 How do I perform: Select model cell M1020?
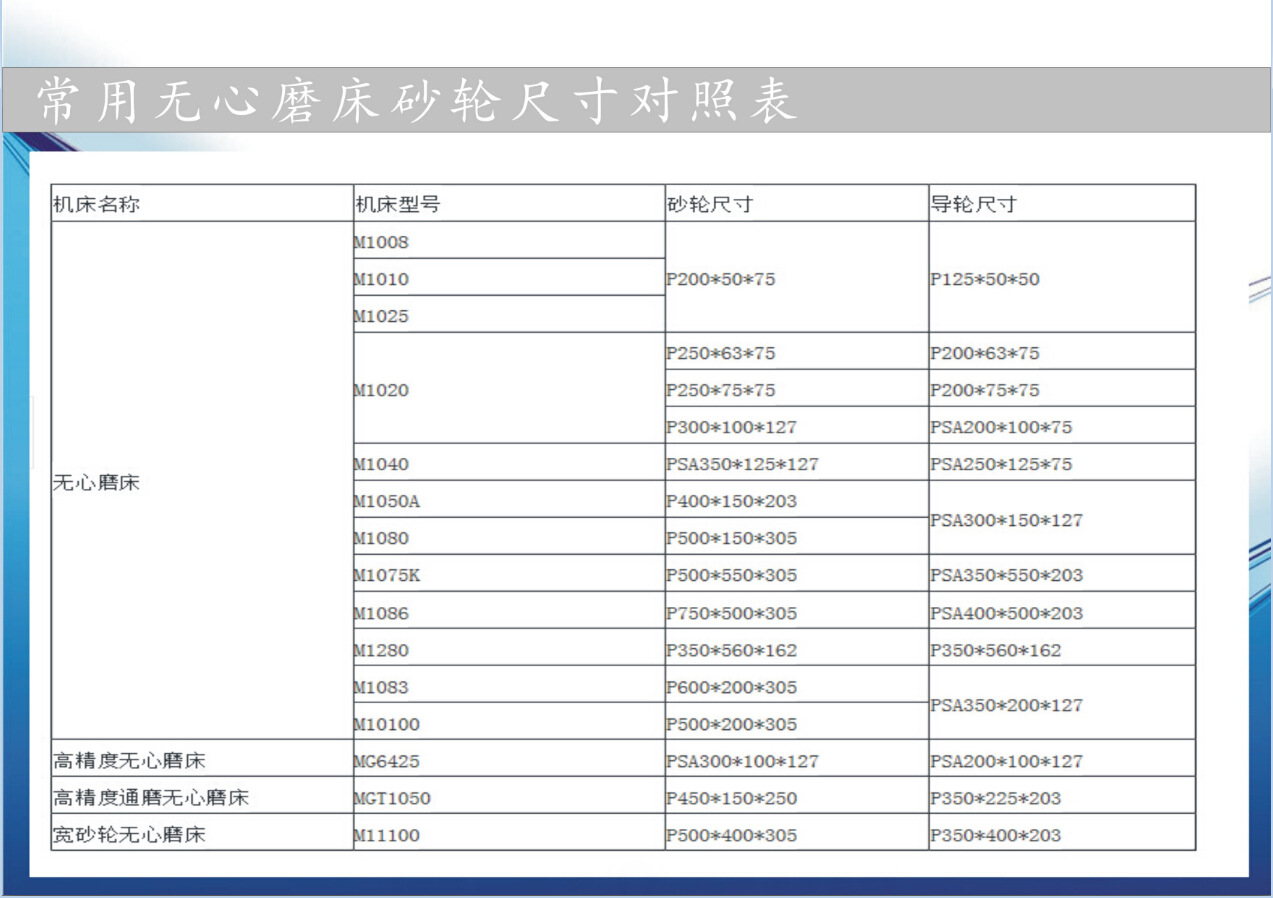509,388
